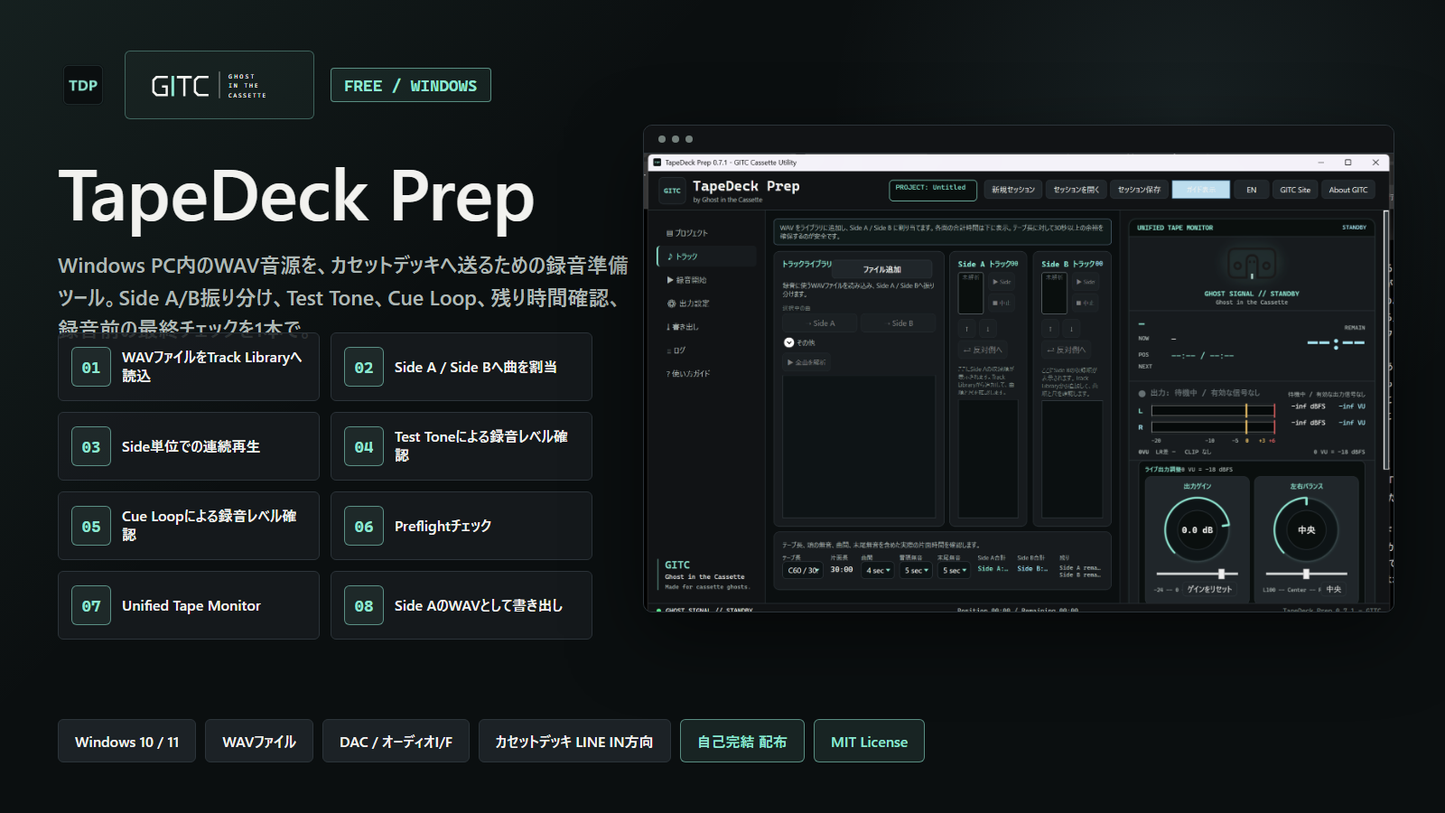Click the Unified Tape Monitor feature card

(x=189, y=605)
